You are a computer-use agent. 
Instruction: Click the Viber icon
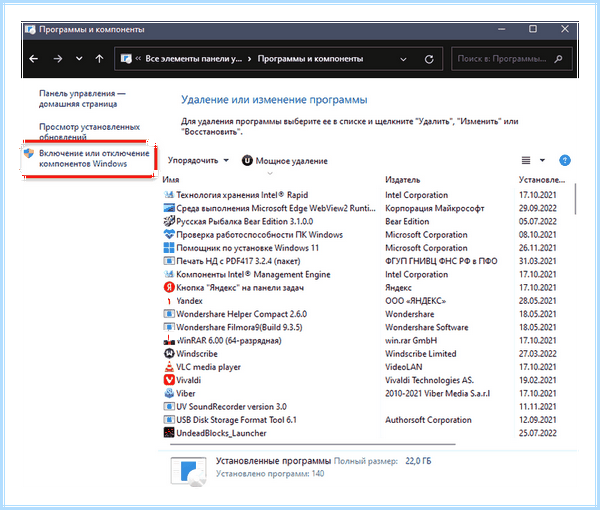tap(169, 393)
